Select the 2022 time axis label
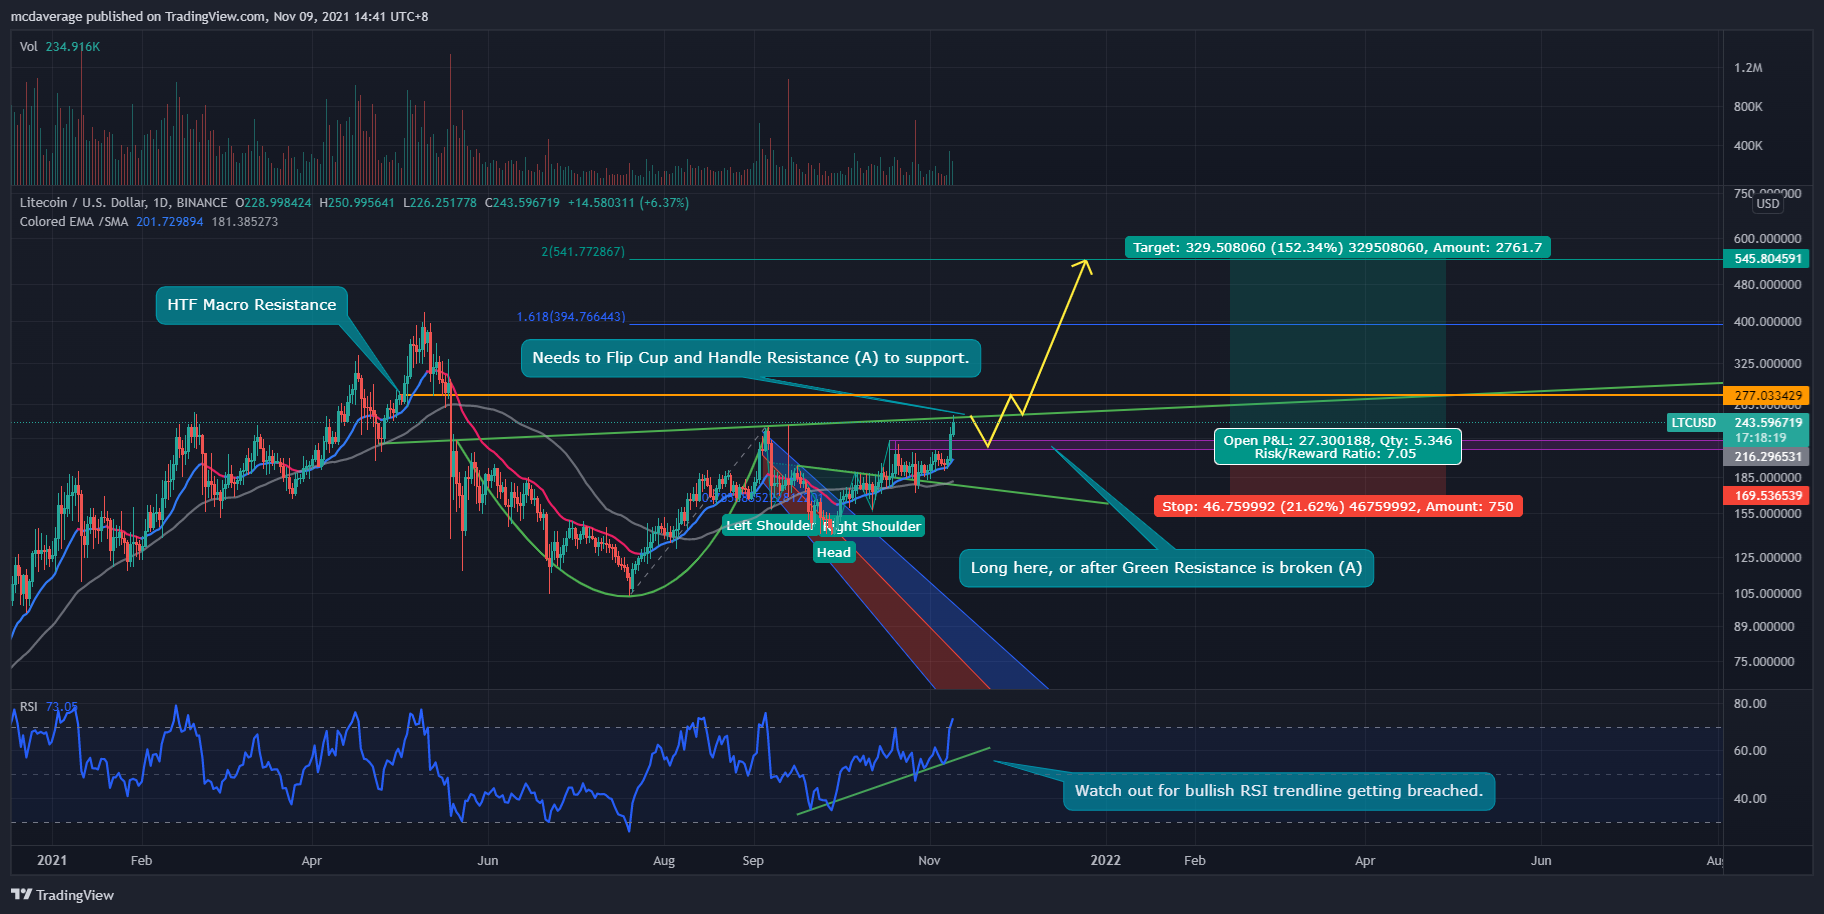1824x914 pixels. tap(1105, 860)
